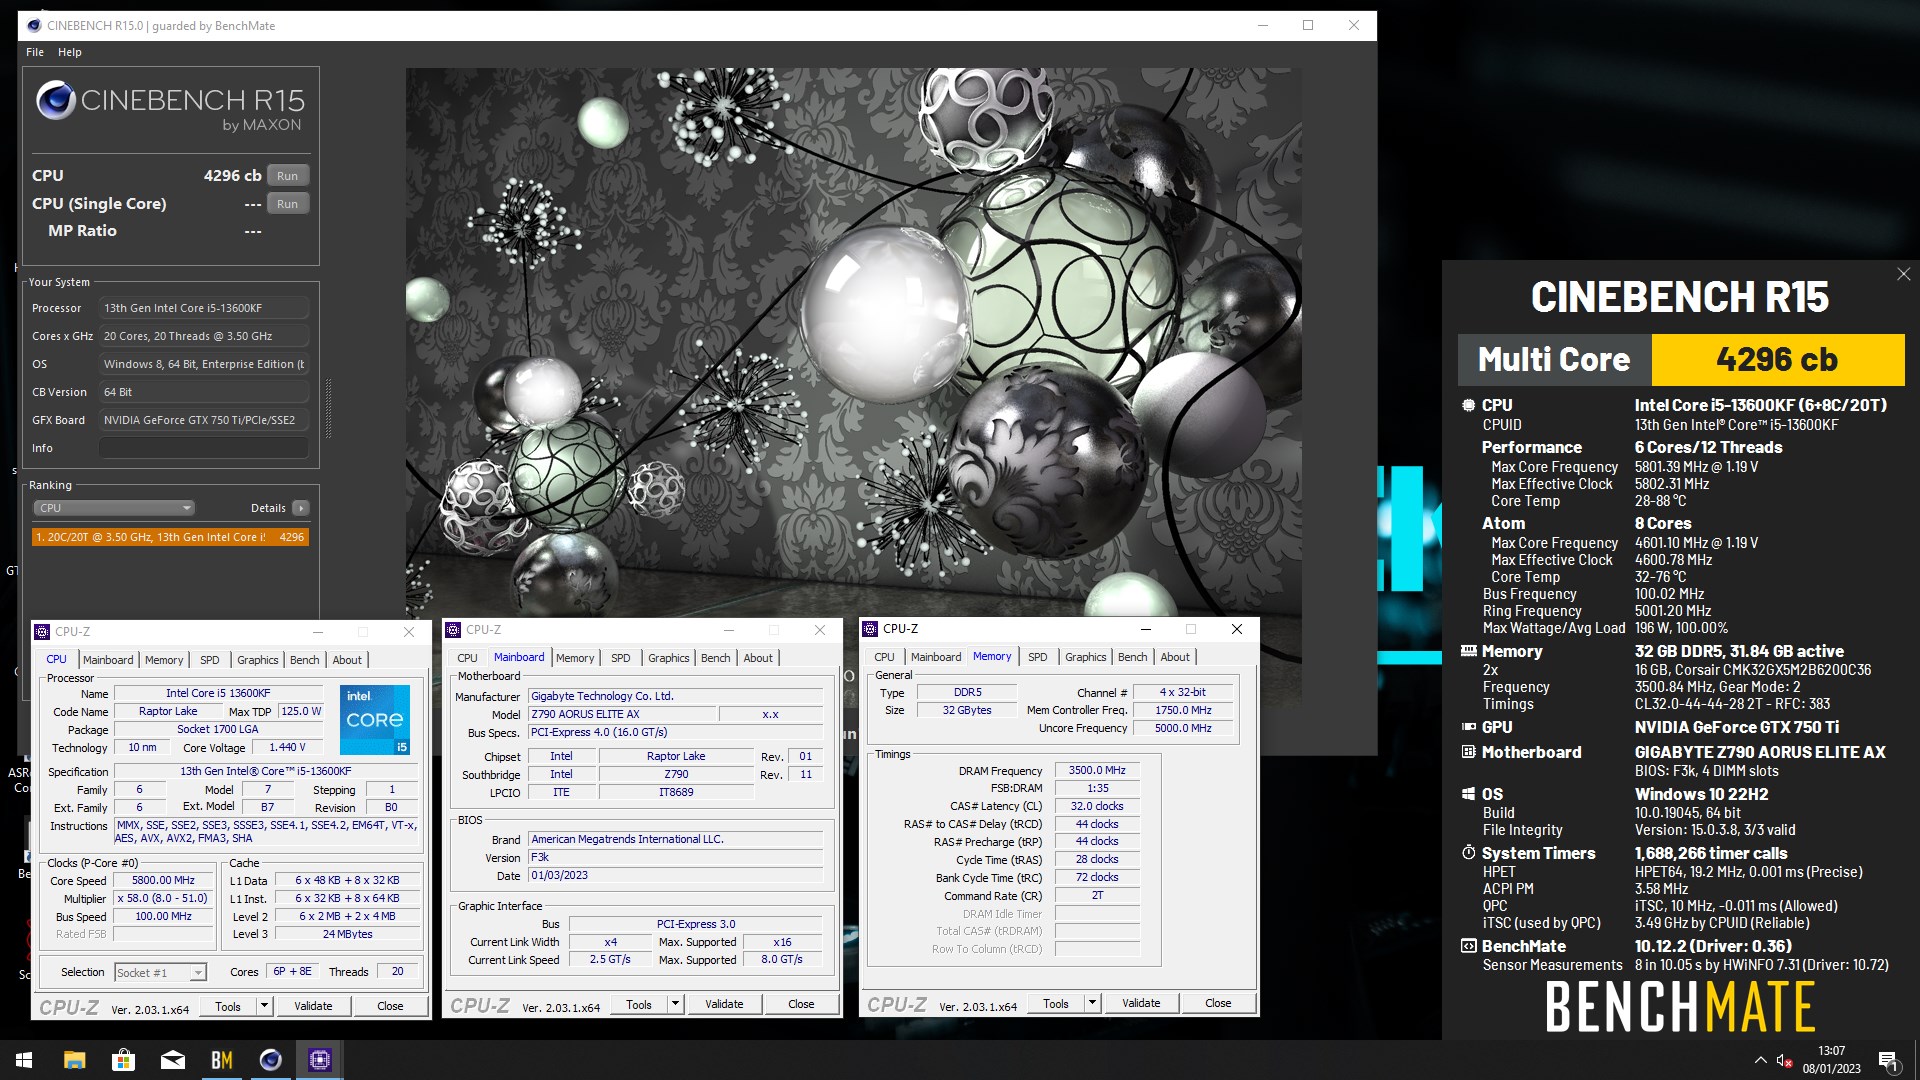Click BenchMate Memory section icon

1468,651
